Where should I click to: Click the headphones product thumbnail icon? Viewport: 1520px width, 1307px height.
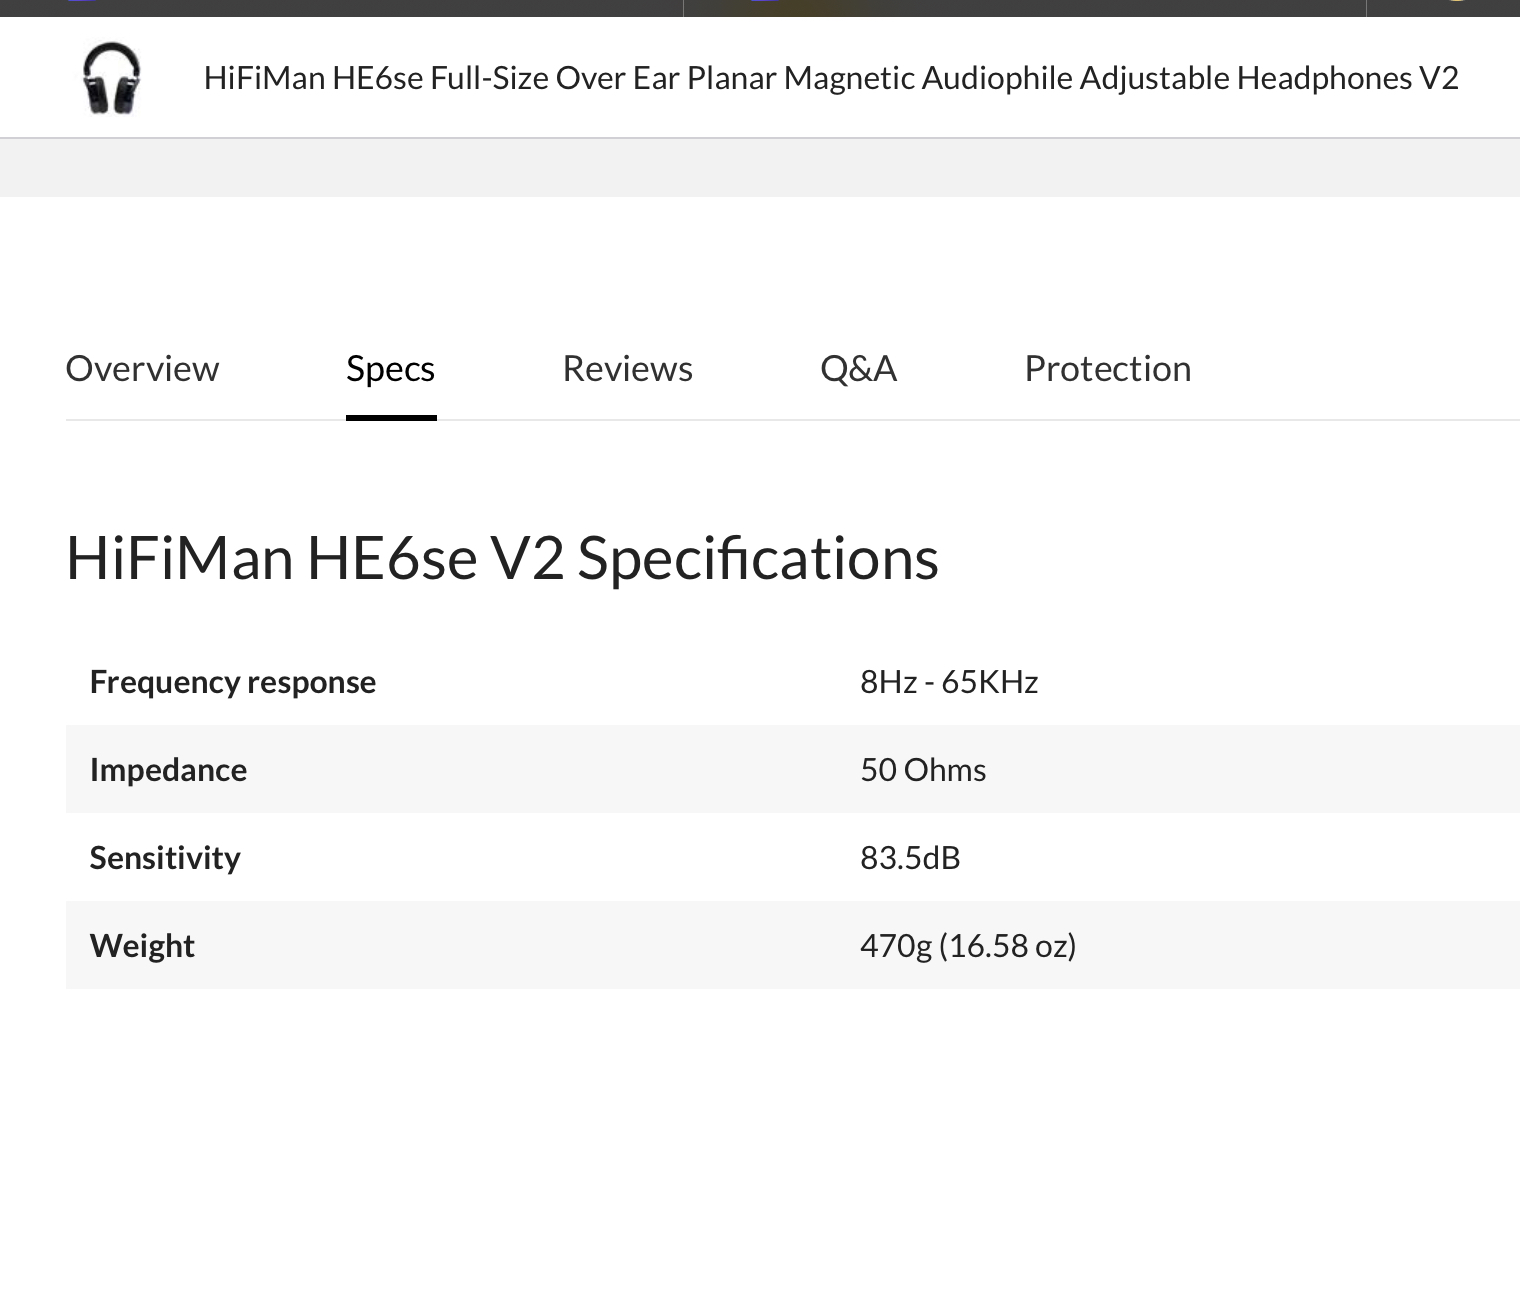tap(112, 77)
